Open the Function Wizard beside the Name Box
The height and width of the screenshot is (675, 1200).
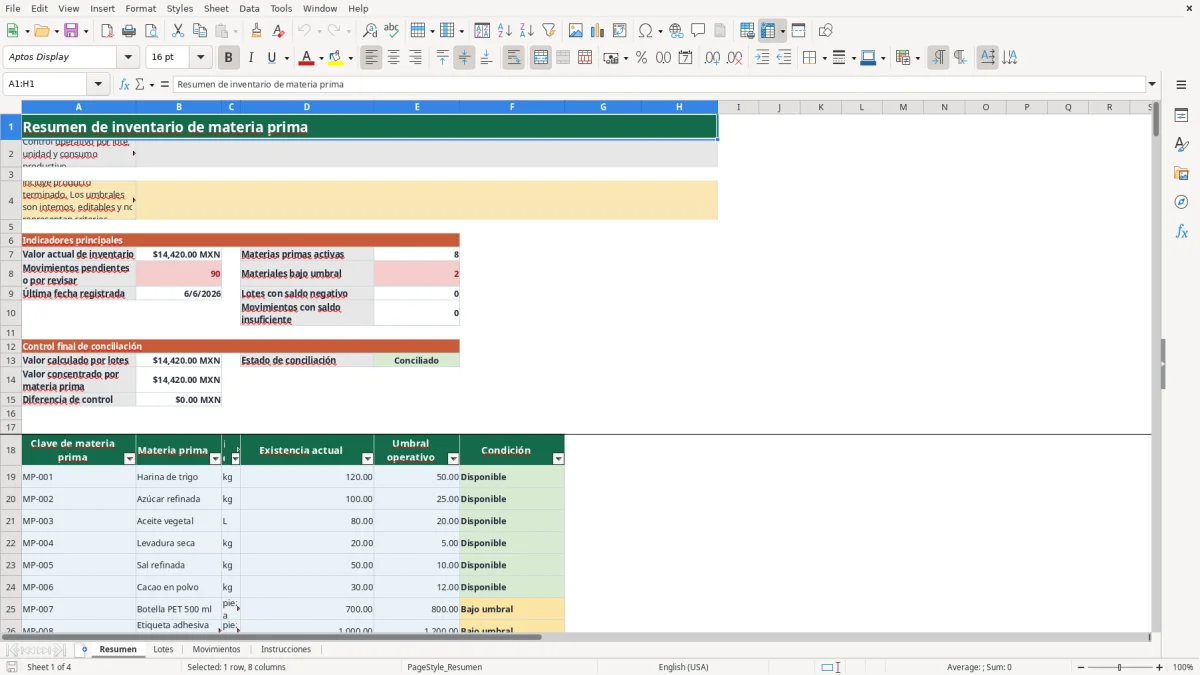(125, 85)
